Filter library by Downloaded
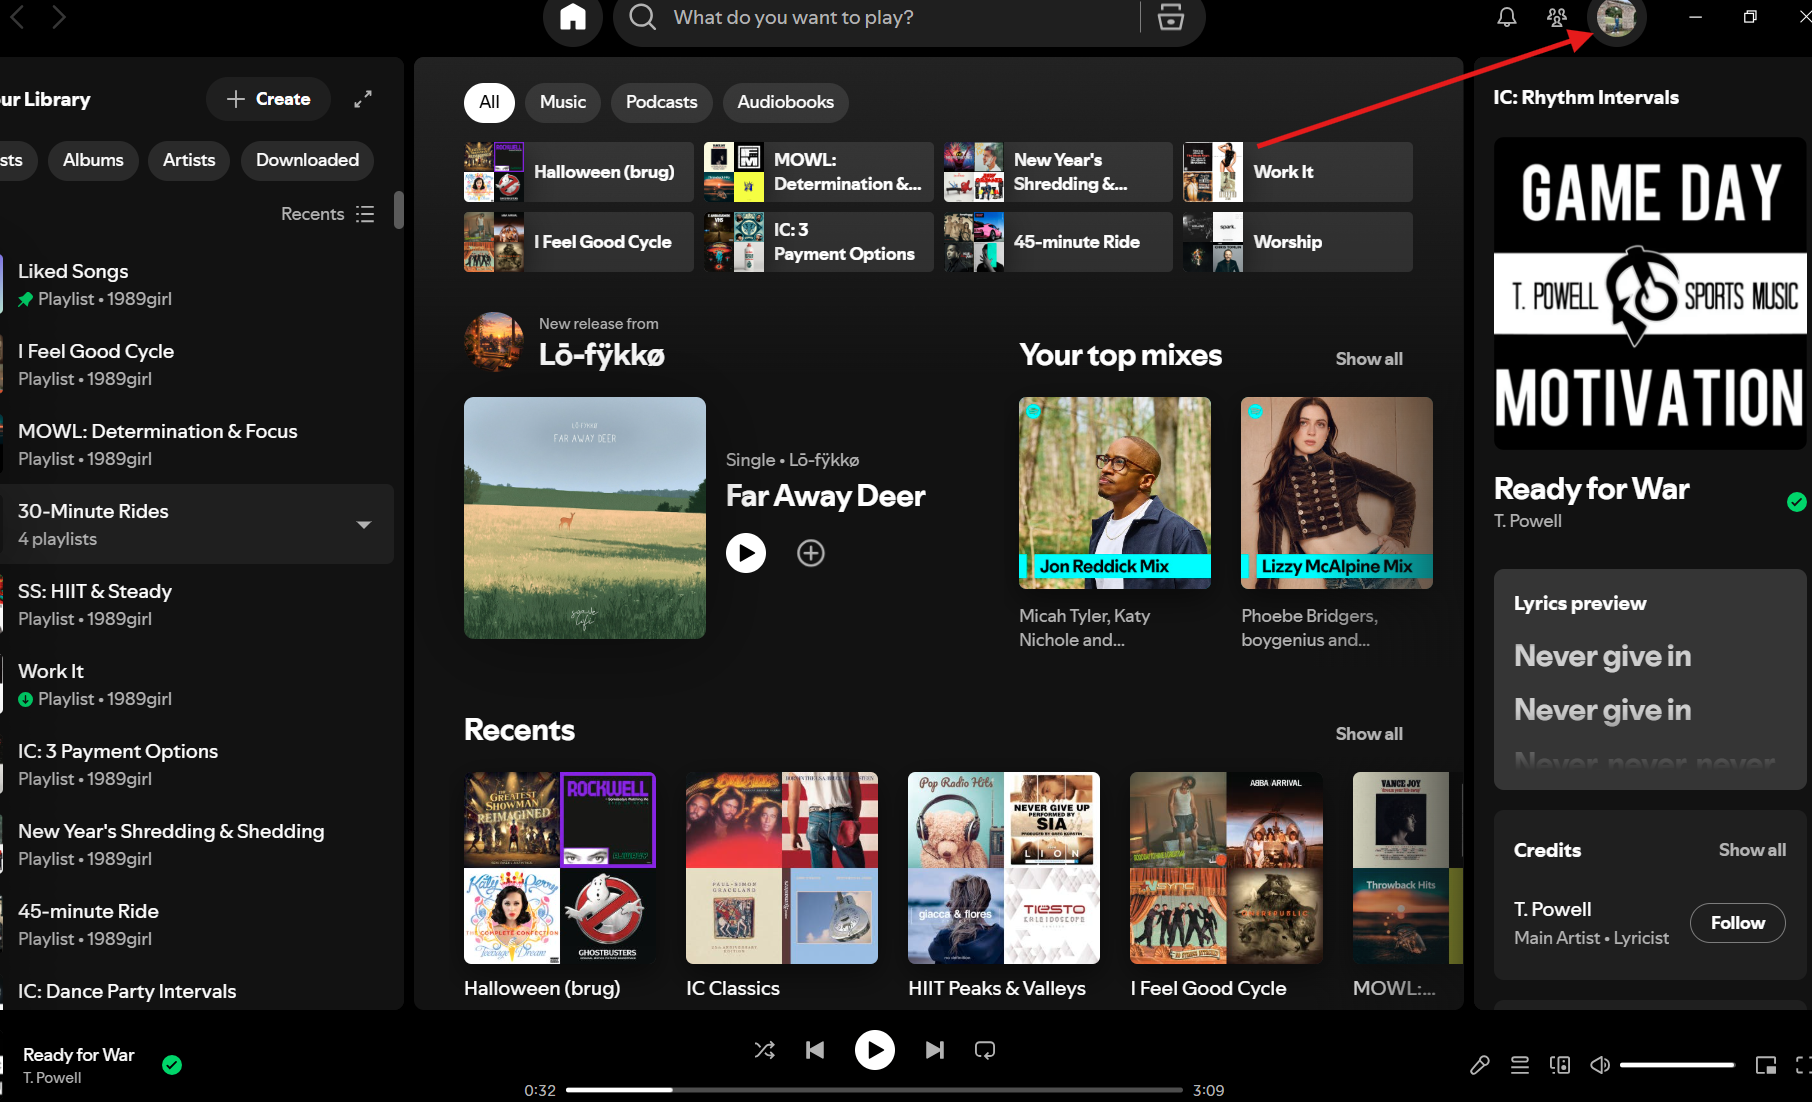This screenshot has width=1812, height=1102. [307, 160]
